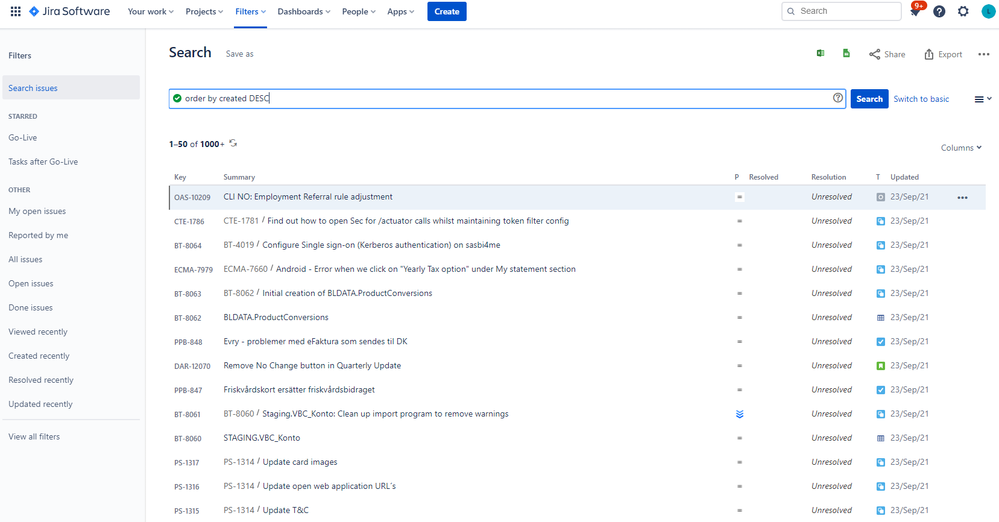Open the Go-Live starred filter
The height and width of the screenshot is (522, 999).
tap(22, 138)
